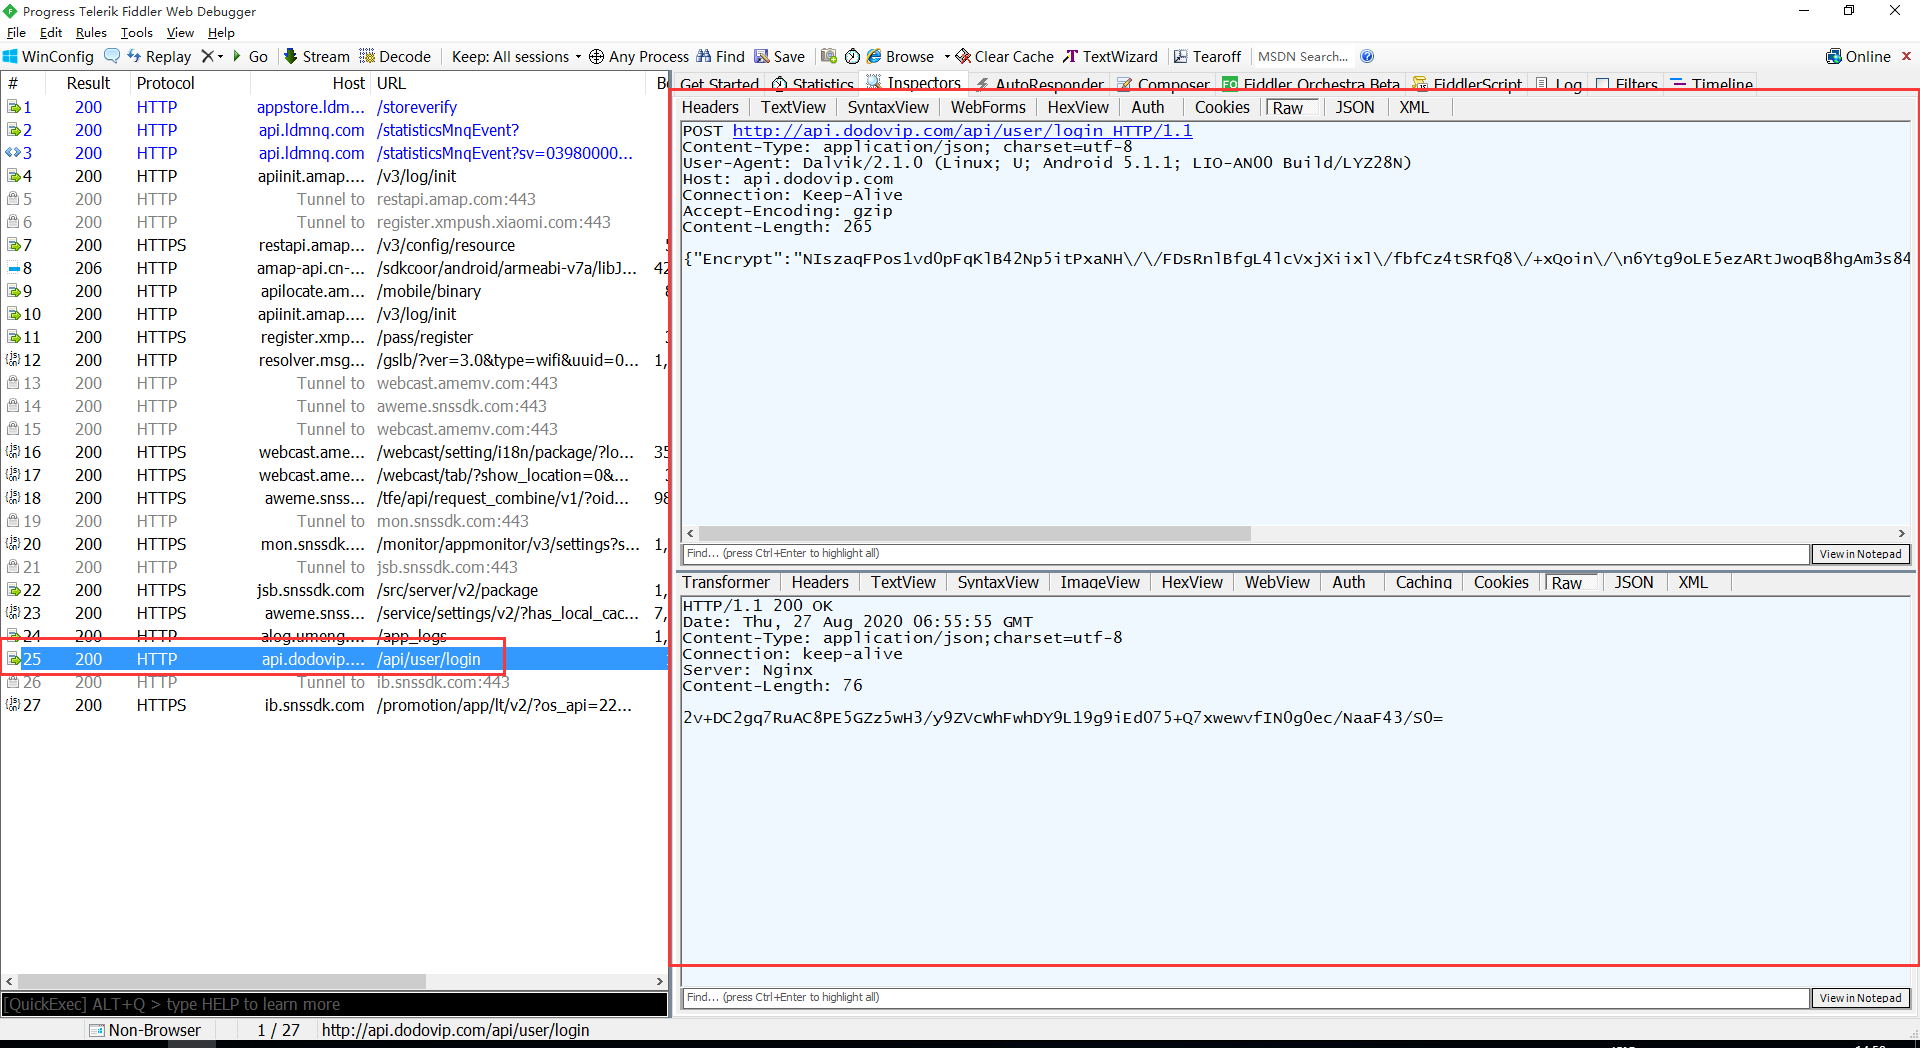Select the response Caching tab
1920x1048 pixels.
coord(1423,582)
